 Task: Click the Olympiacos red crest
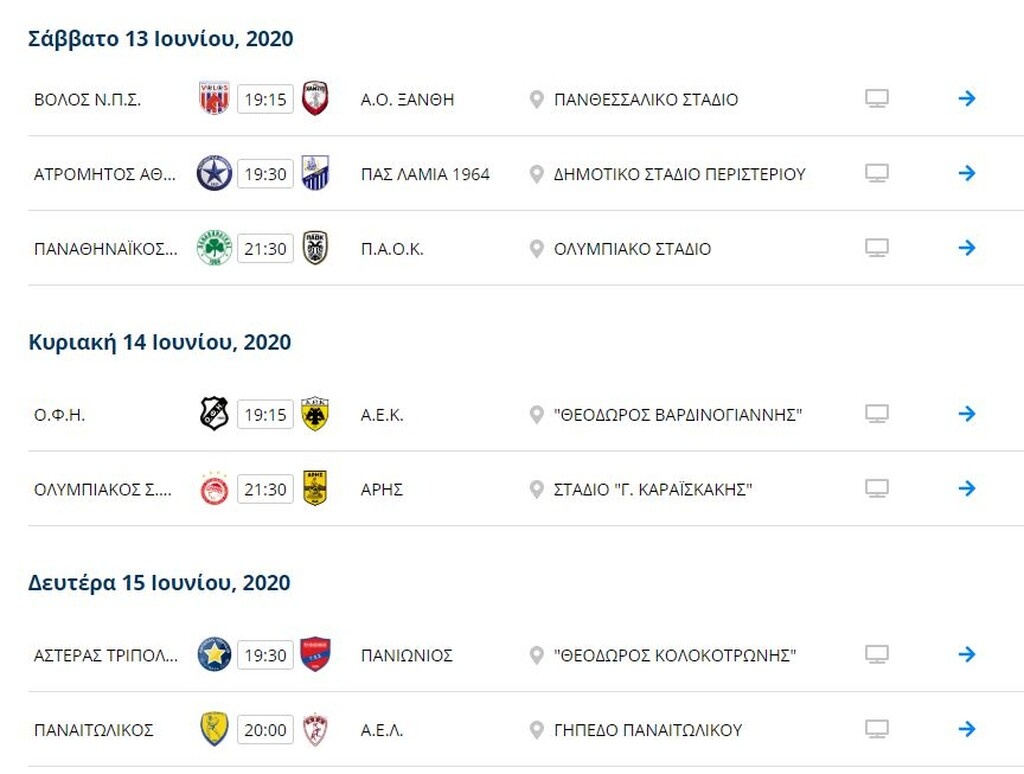click(x=214, y=489)
